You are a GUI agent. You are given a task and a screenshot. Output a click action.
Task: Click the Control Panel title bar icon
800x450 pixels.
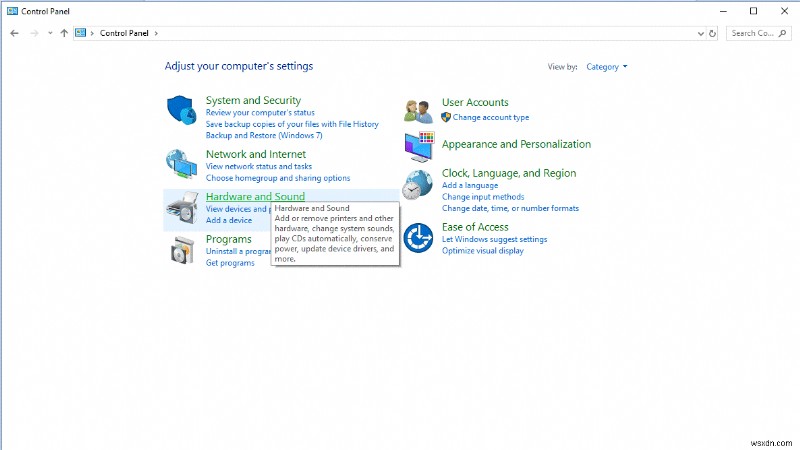click(x=12, y=11)
